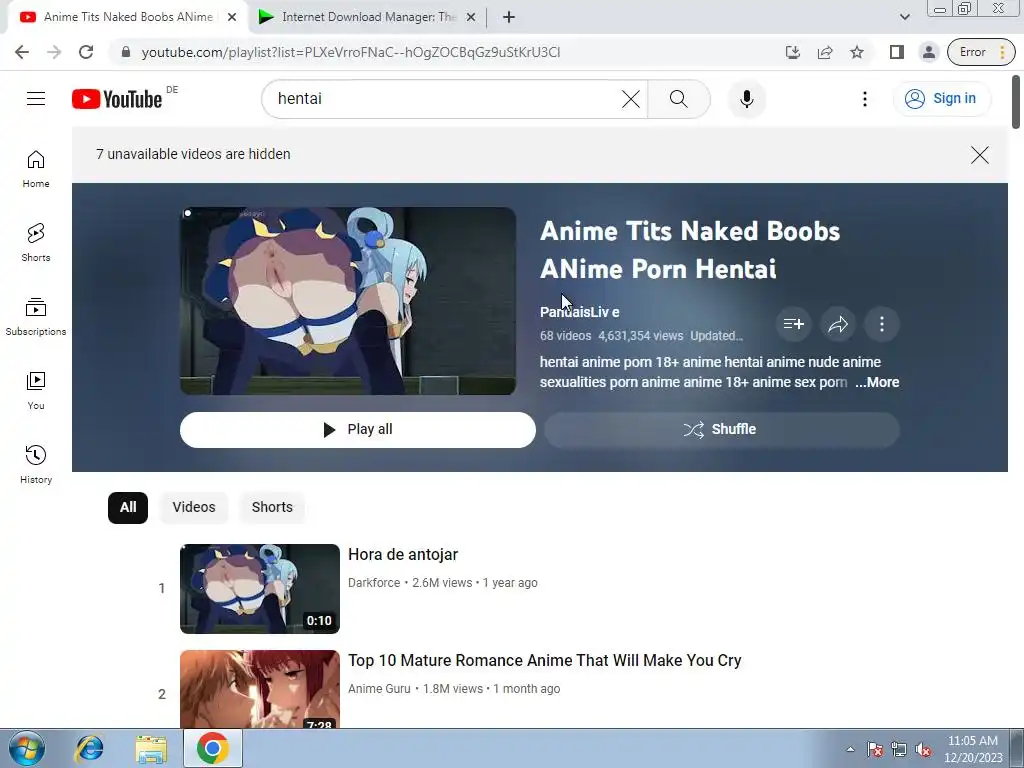Open the second video's thumbnail
This screenshot has height=768, width=1024.
(260, 689)
